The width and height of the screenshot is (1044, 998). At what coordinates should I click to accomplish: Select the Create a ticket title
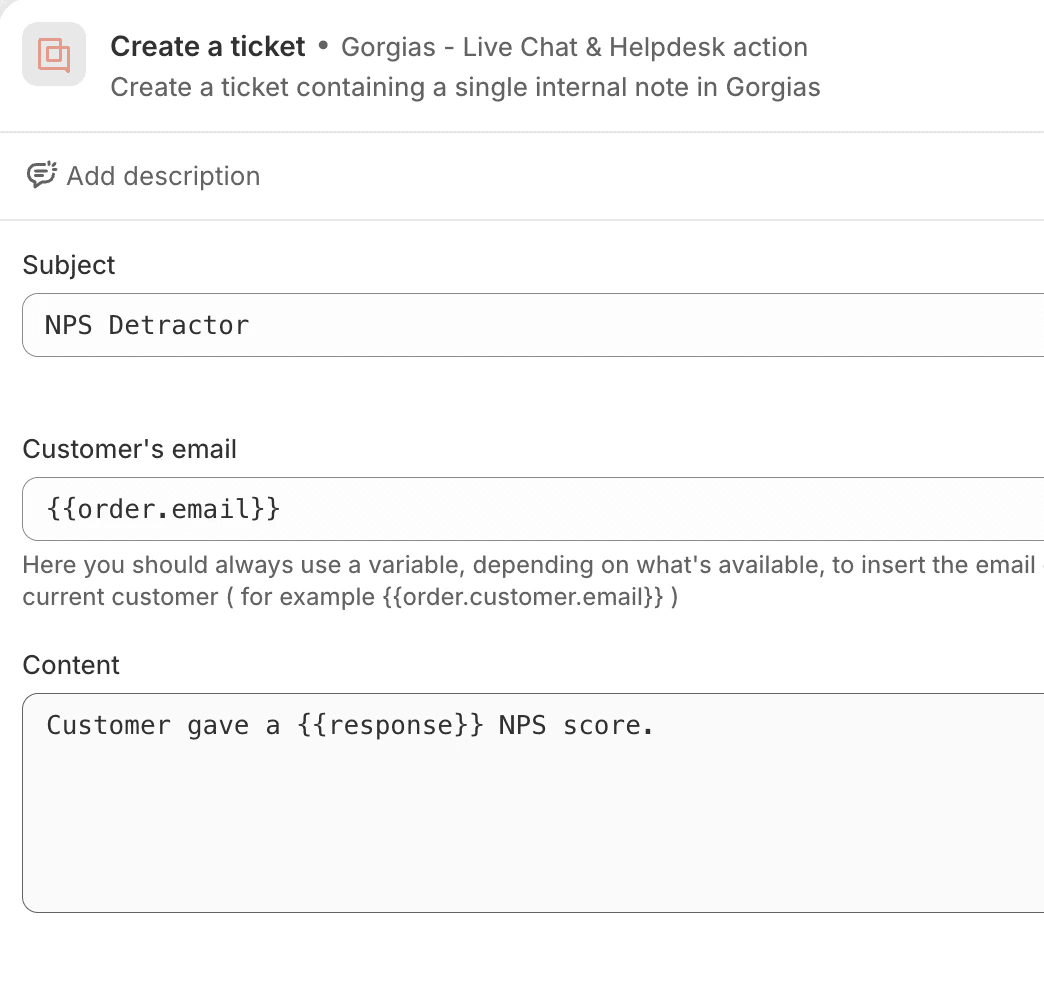point(208,47)
